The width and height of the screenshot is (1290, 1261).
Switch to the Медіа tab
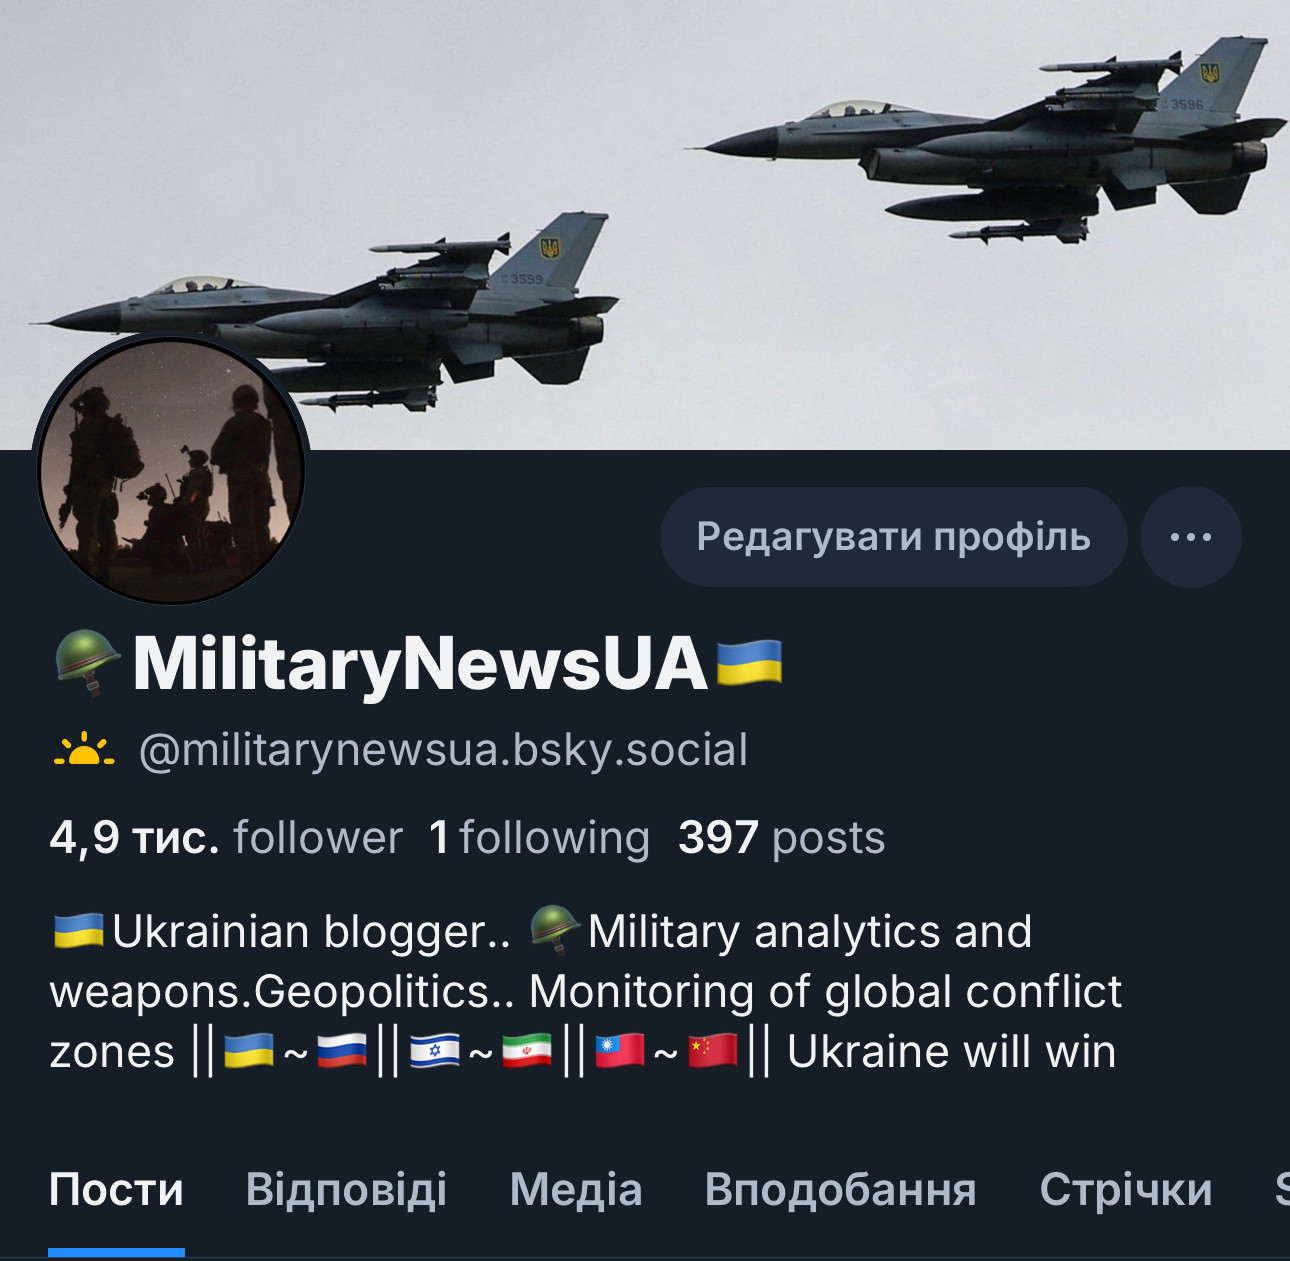point(576,1190)
